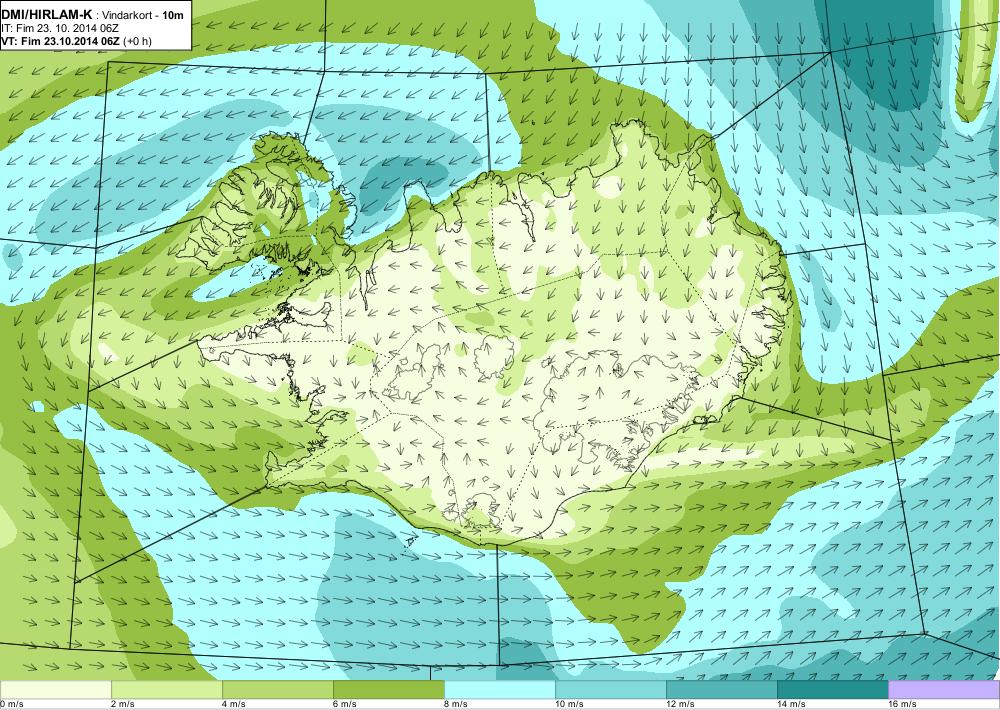1000x710 pixels.
Task: Click the "16 m/s" legend label
Action: (902, 704)
